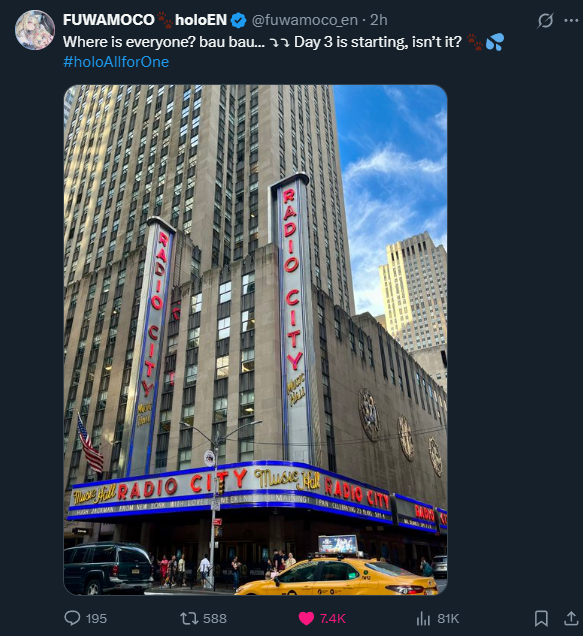Open the Radio City photo
This screenshot has height=636, width=583.
(x=255, y=340)
